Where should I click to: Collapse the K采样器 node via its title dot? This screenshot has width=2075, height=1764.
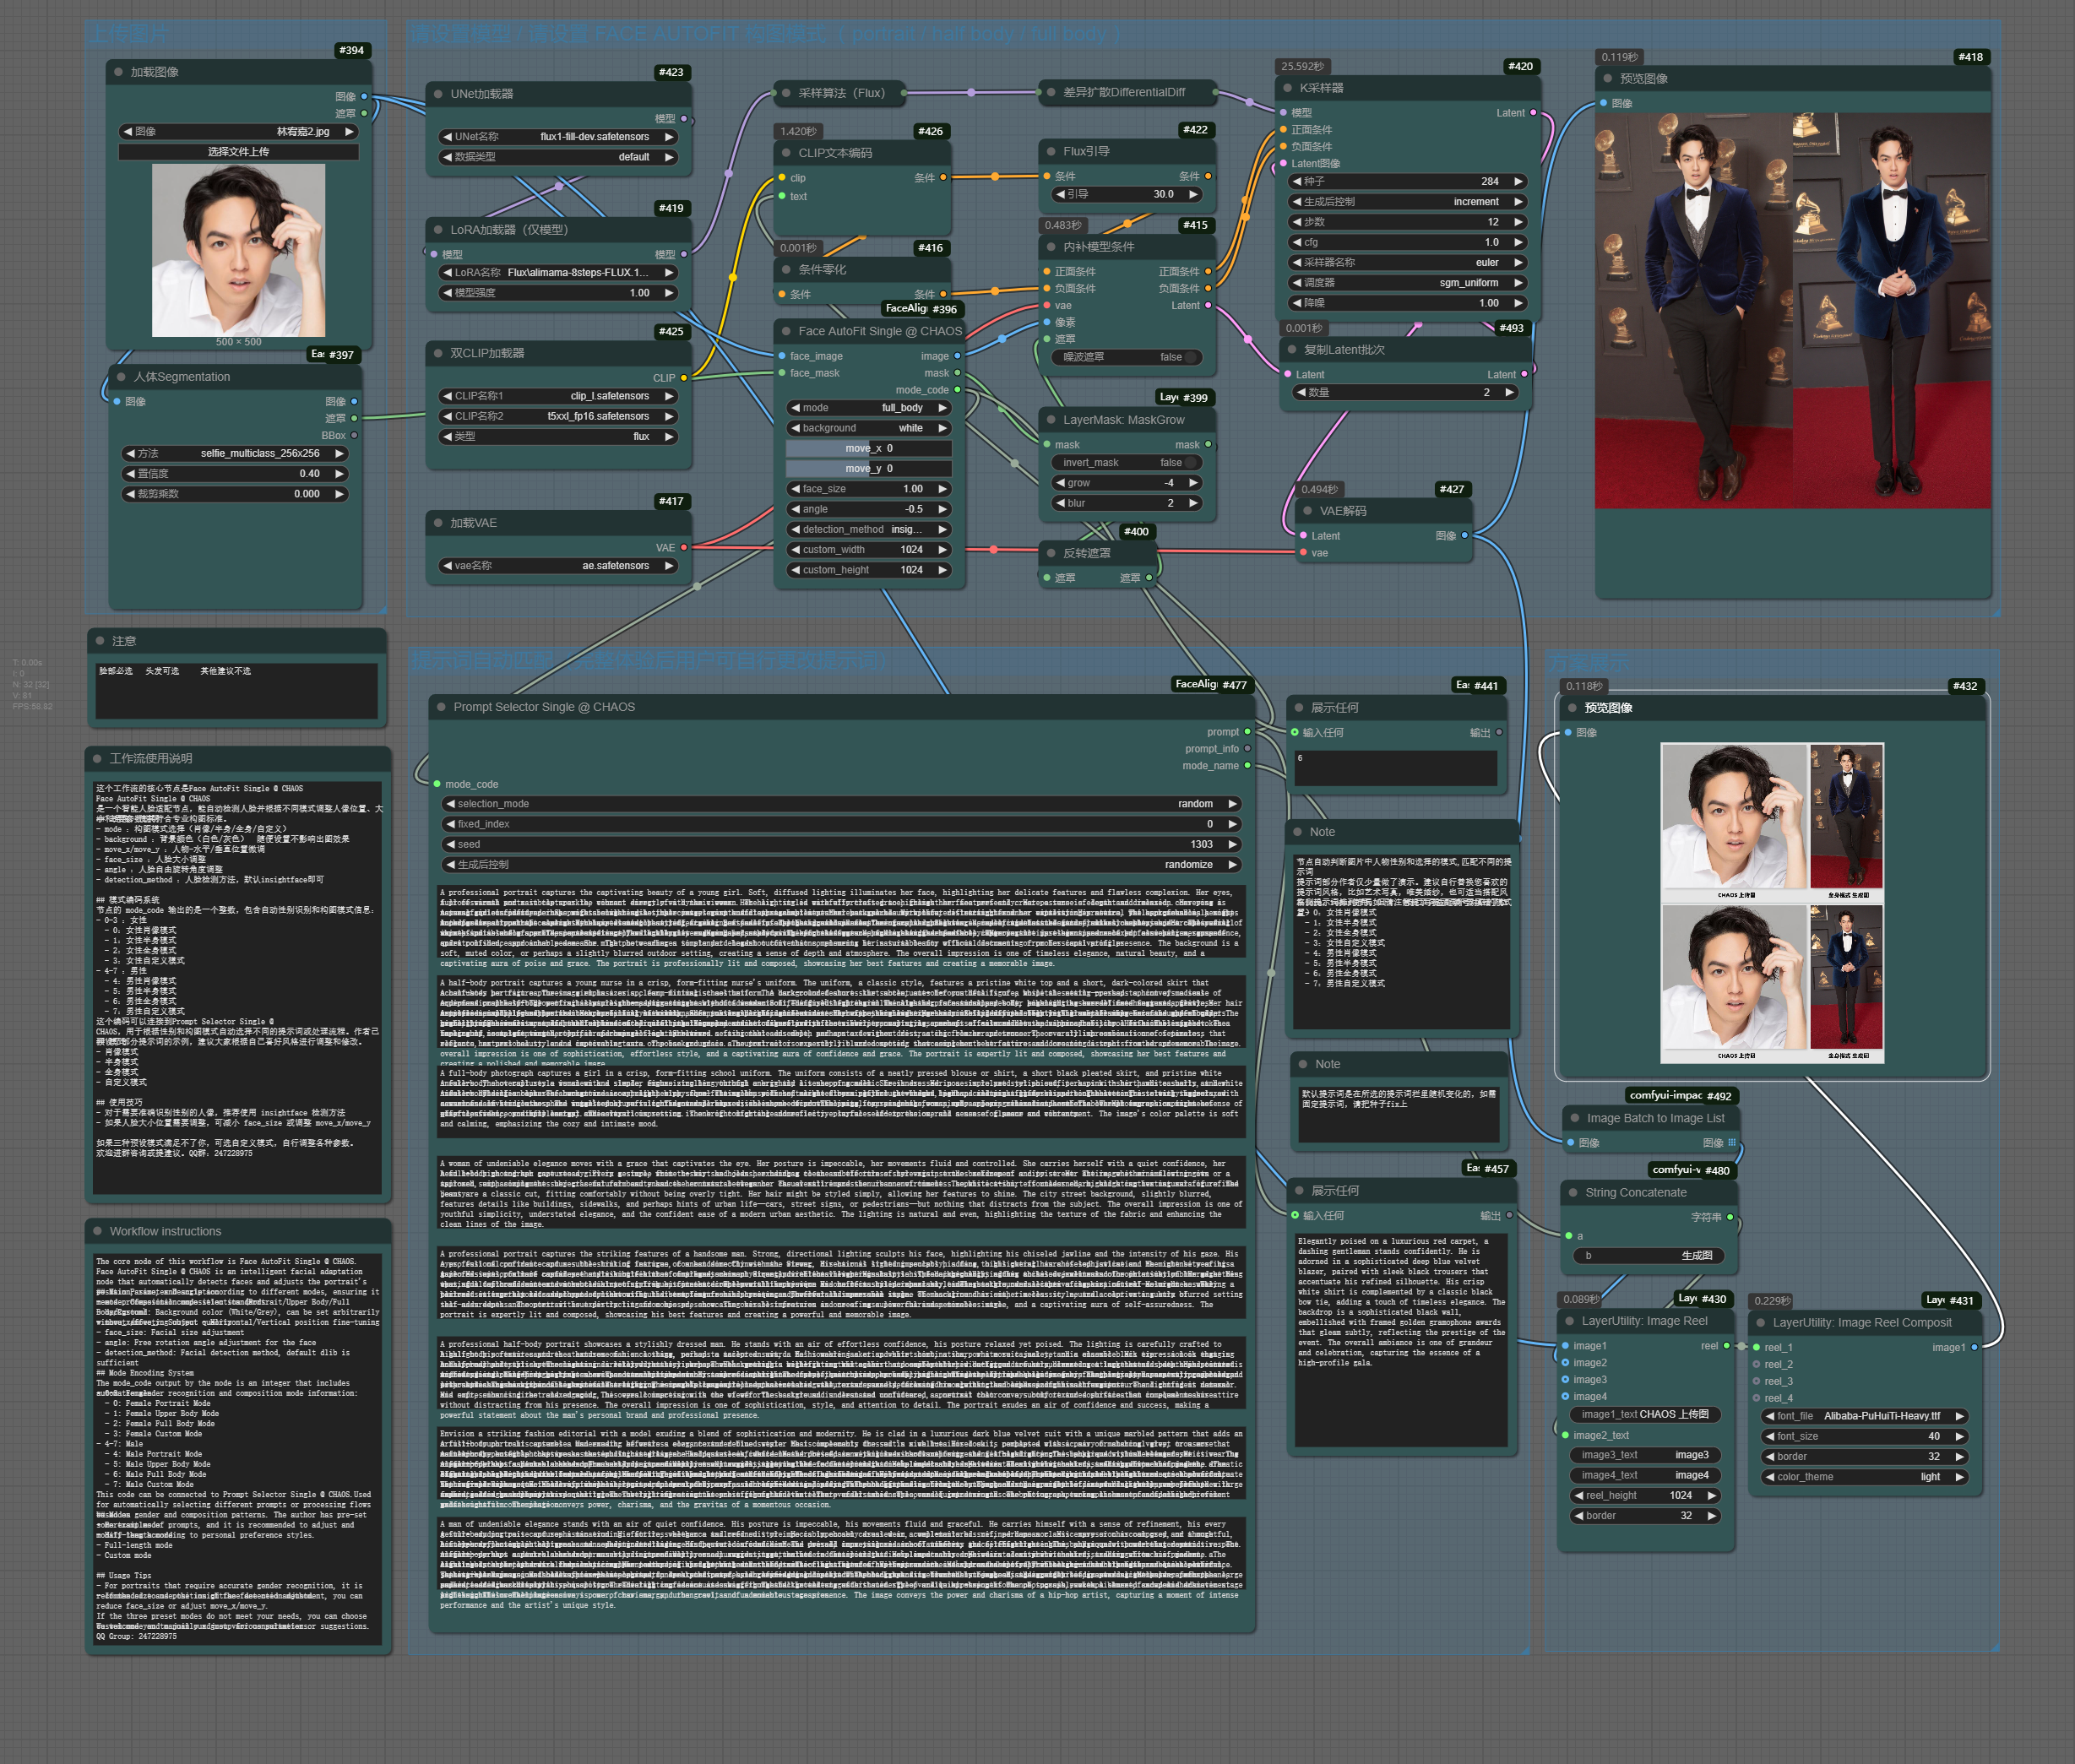[x=1288, y=88]
